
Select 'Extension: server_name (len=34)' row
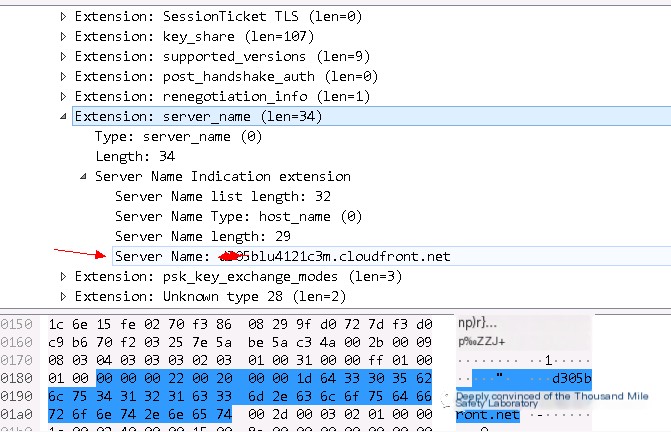point(371,116)
